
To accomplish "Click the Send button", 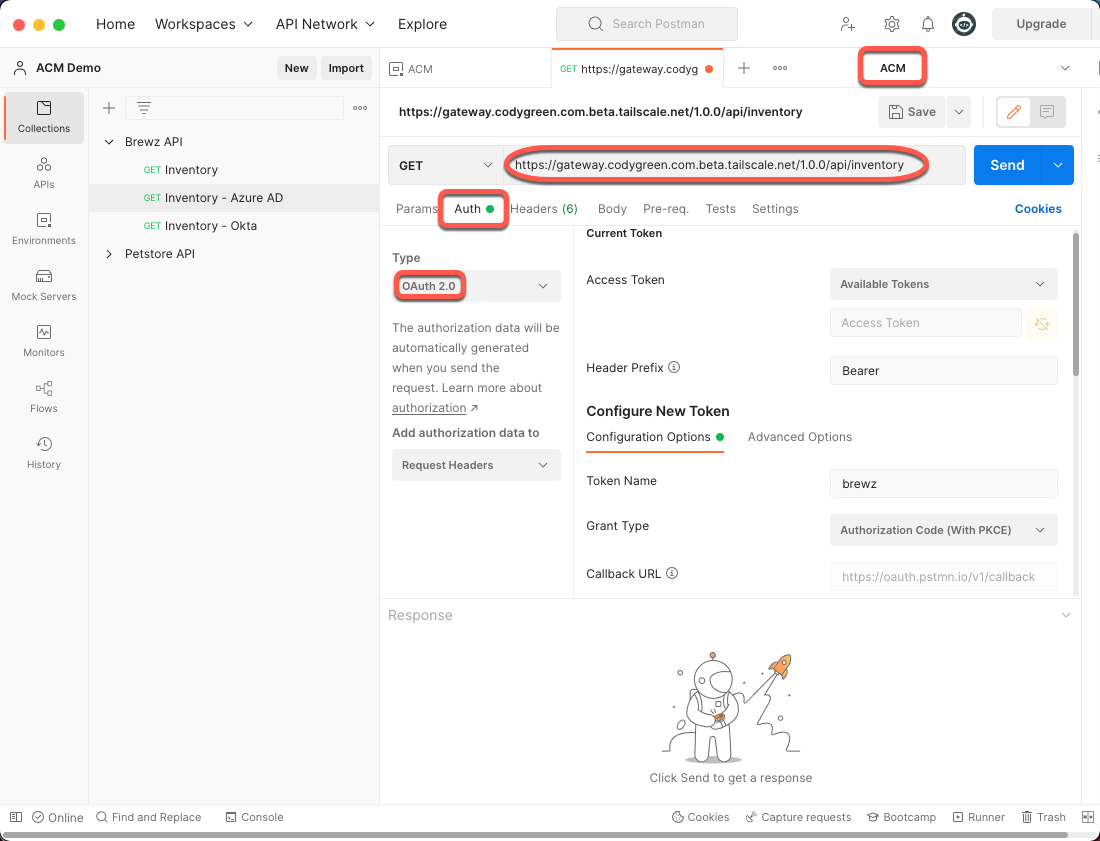I will pos(1007,165).
